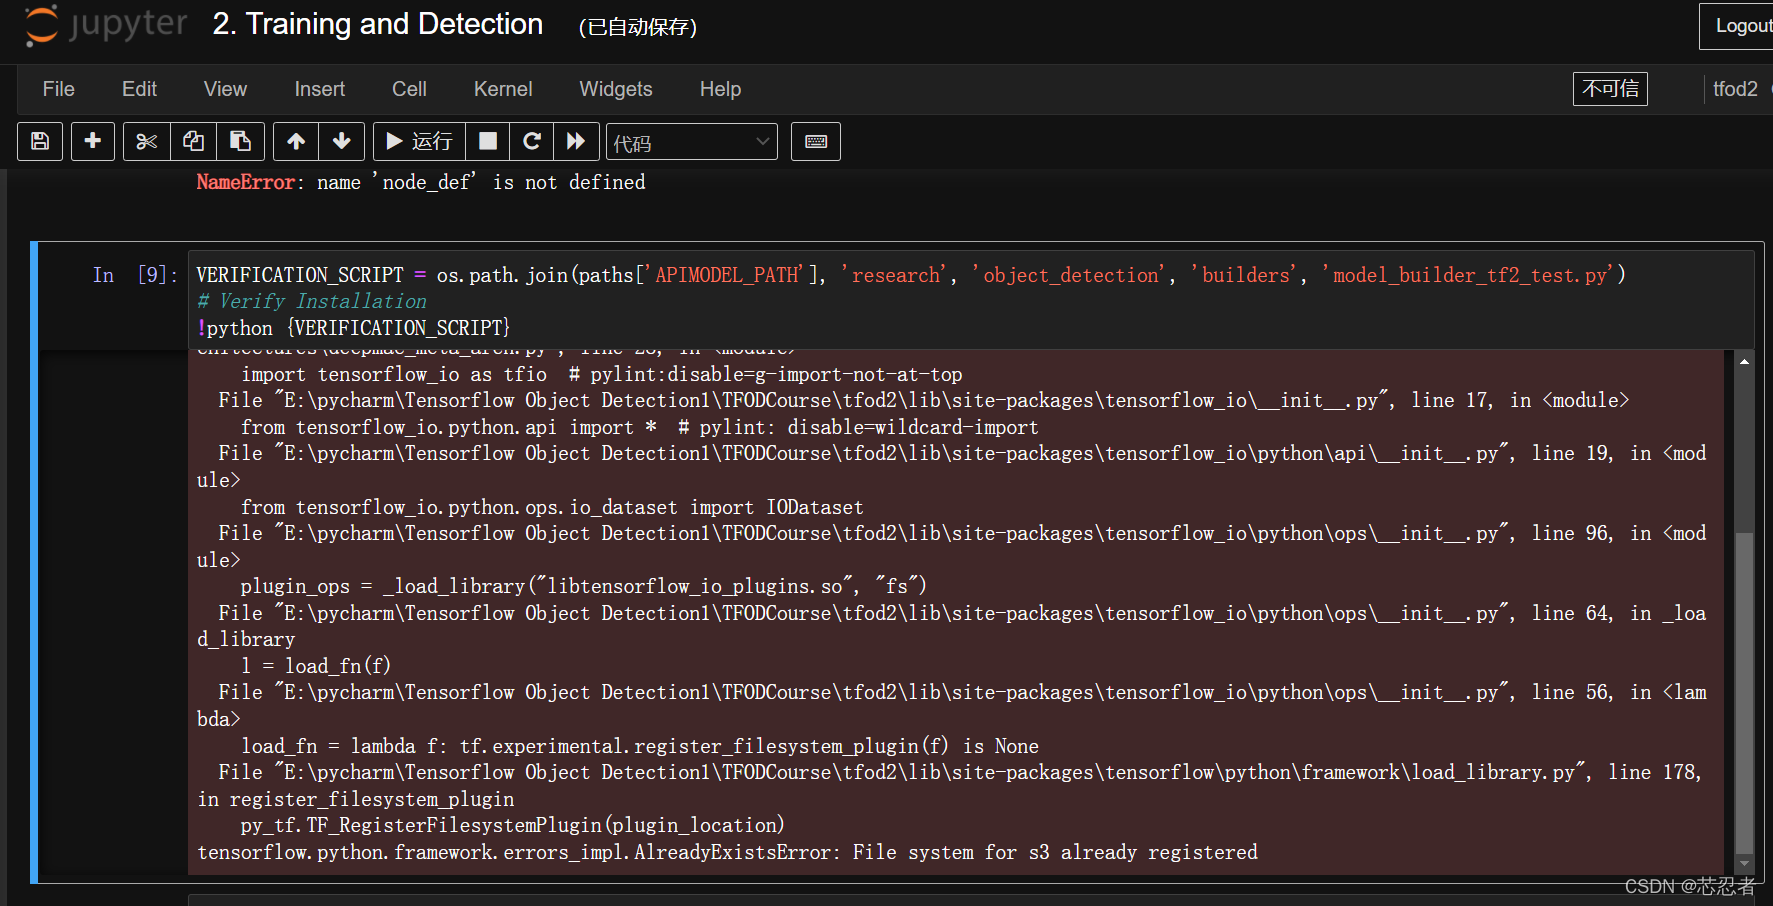
Task: Paste a cell with the clipboard icon
Action: 240,141
